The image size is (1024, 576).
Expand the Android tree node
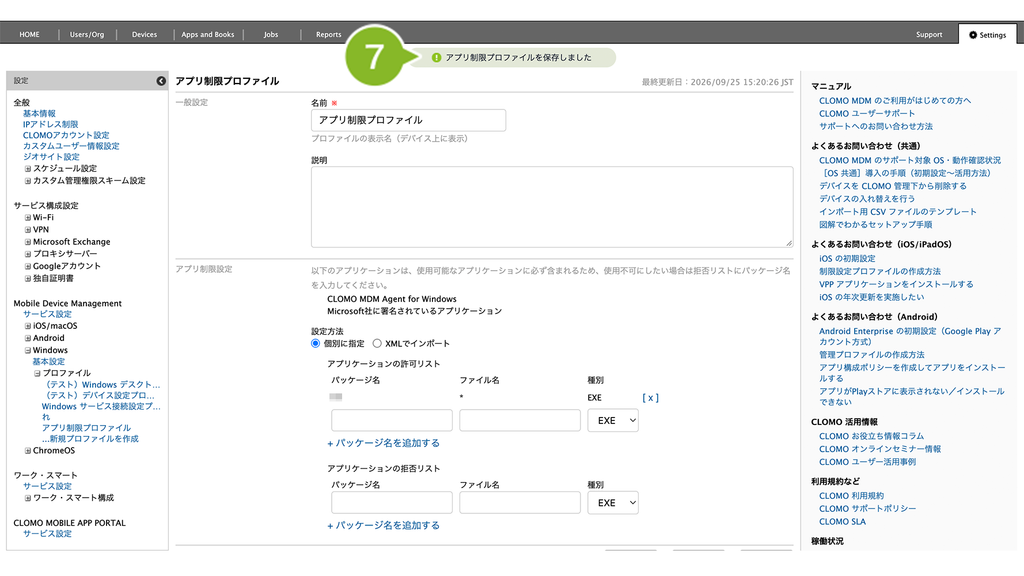click(x=28, y=338)
